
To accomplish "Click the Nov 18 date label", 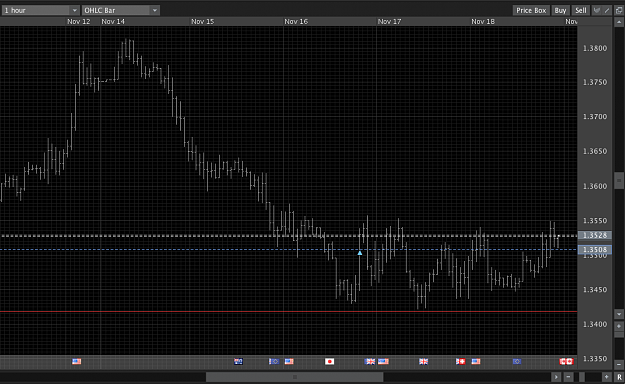I will pyautogui.click(x=483, y=22).
